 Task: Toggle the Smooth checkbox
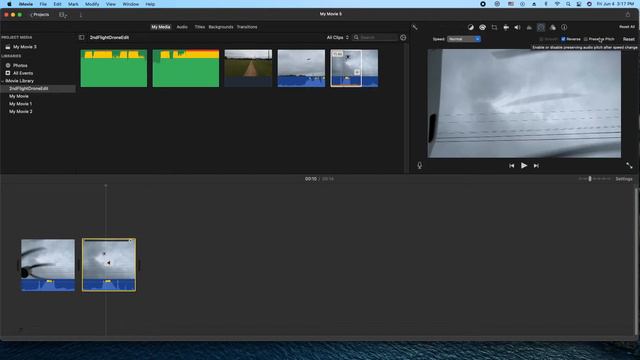(541, 39)
